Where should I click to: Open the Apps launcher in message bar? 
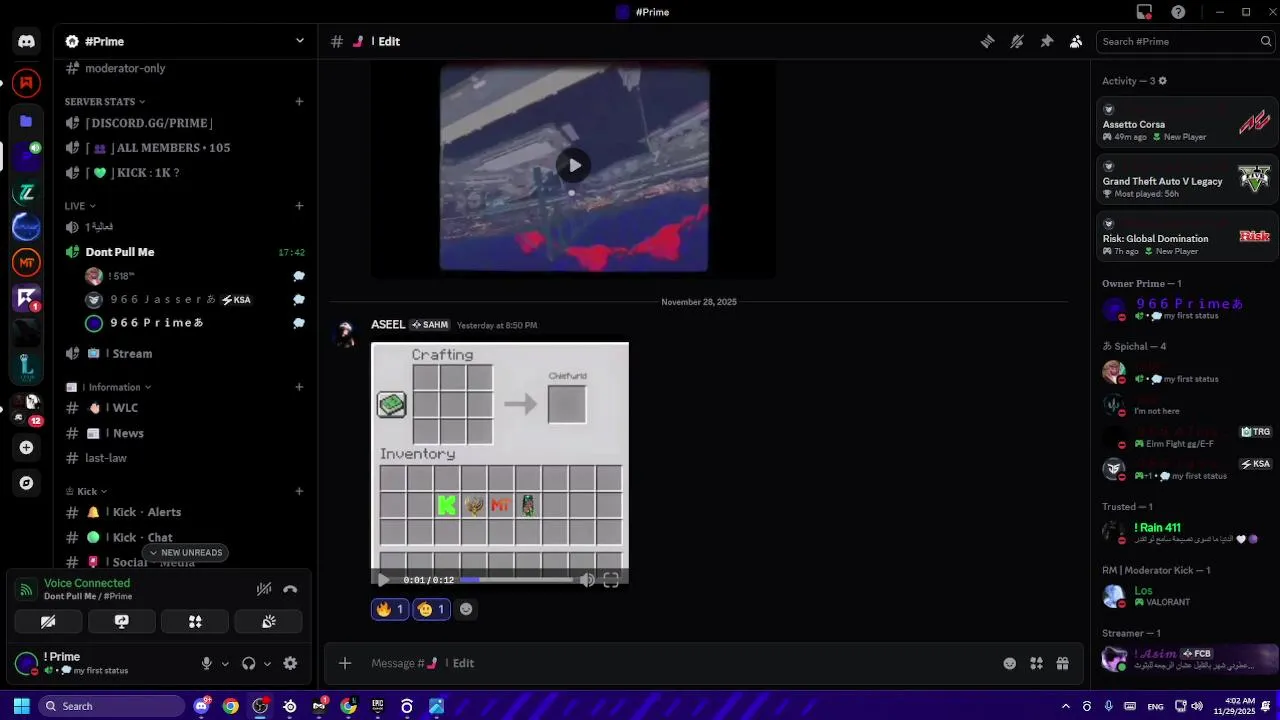[1036, 663]
